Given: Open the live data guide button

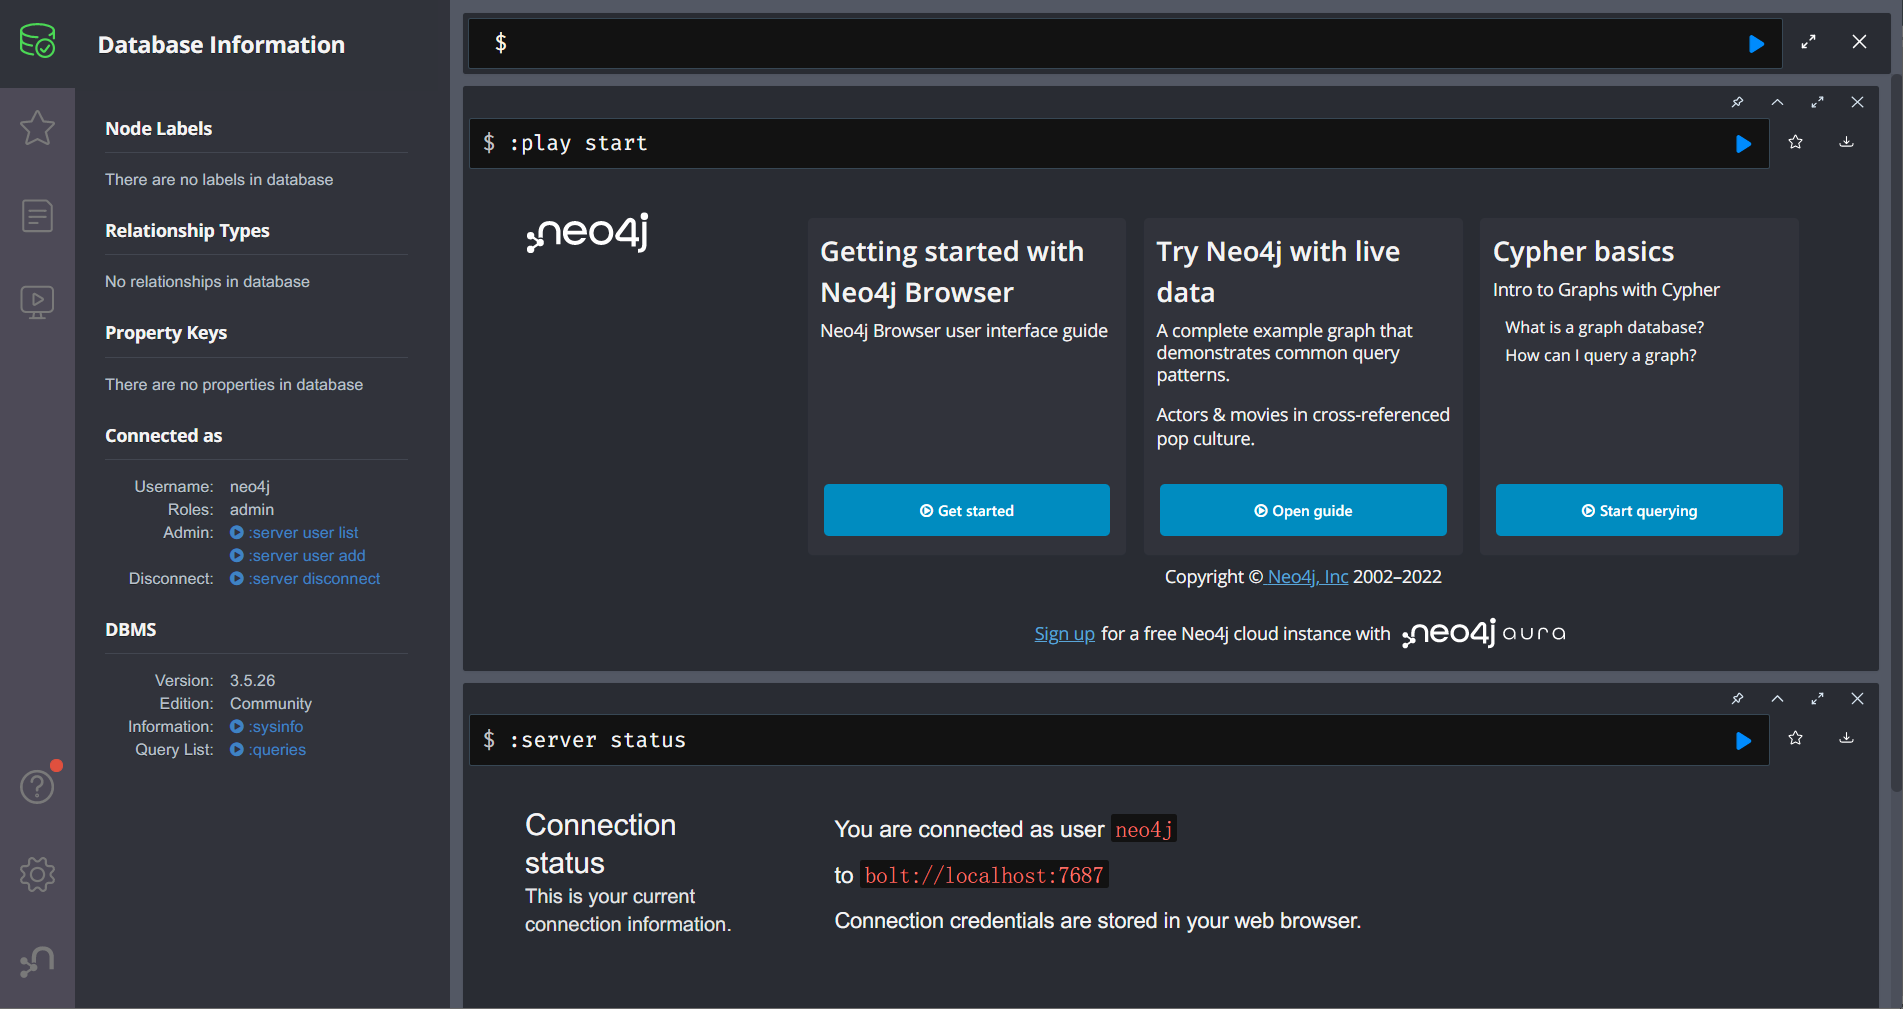Looking at the screenshot, I should pyautogui.click(x=1302, y=510).
